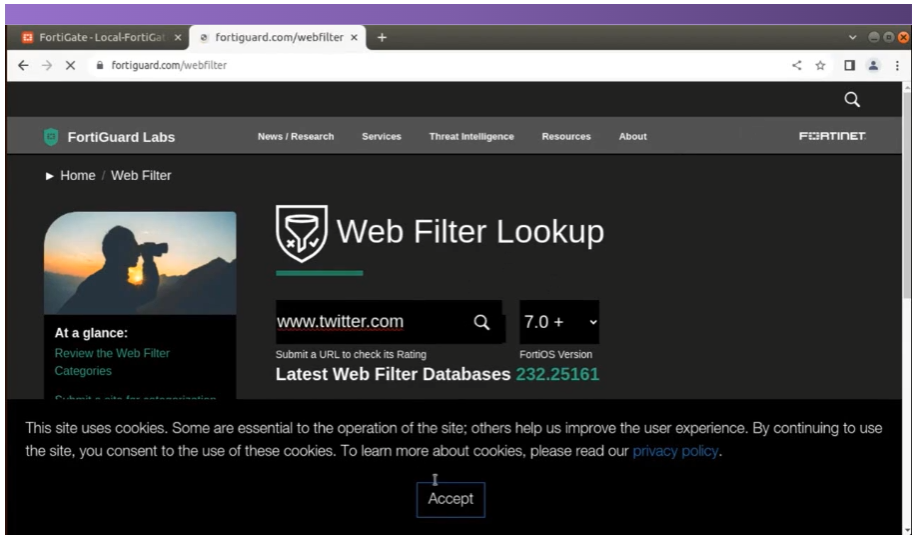Submit URL lookup with magnifier icon
Image resolution: width=917 pixels, height=543 pixels.
pyautogui.click(x=481, y=322)
